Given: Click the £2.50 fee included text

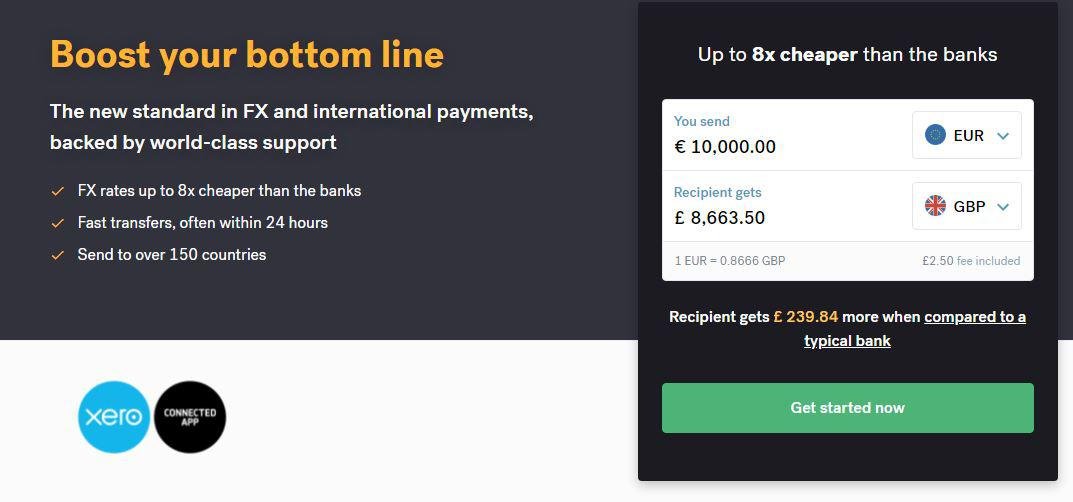Looking at the screenshot, I should 971,261.
